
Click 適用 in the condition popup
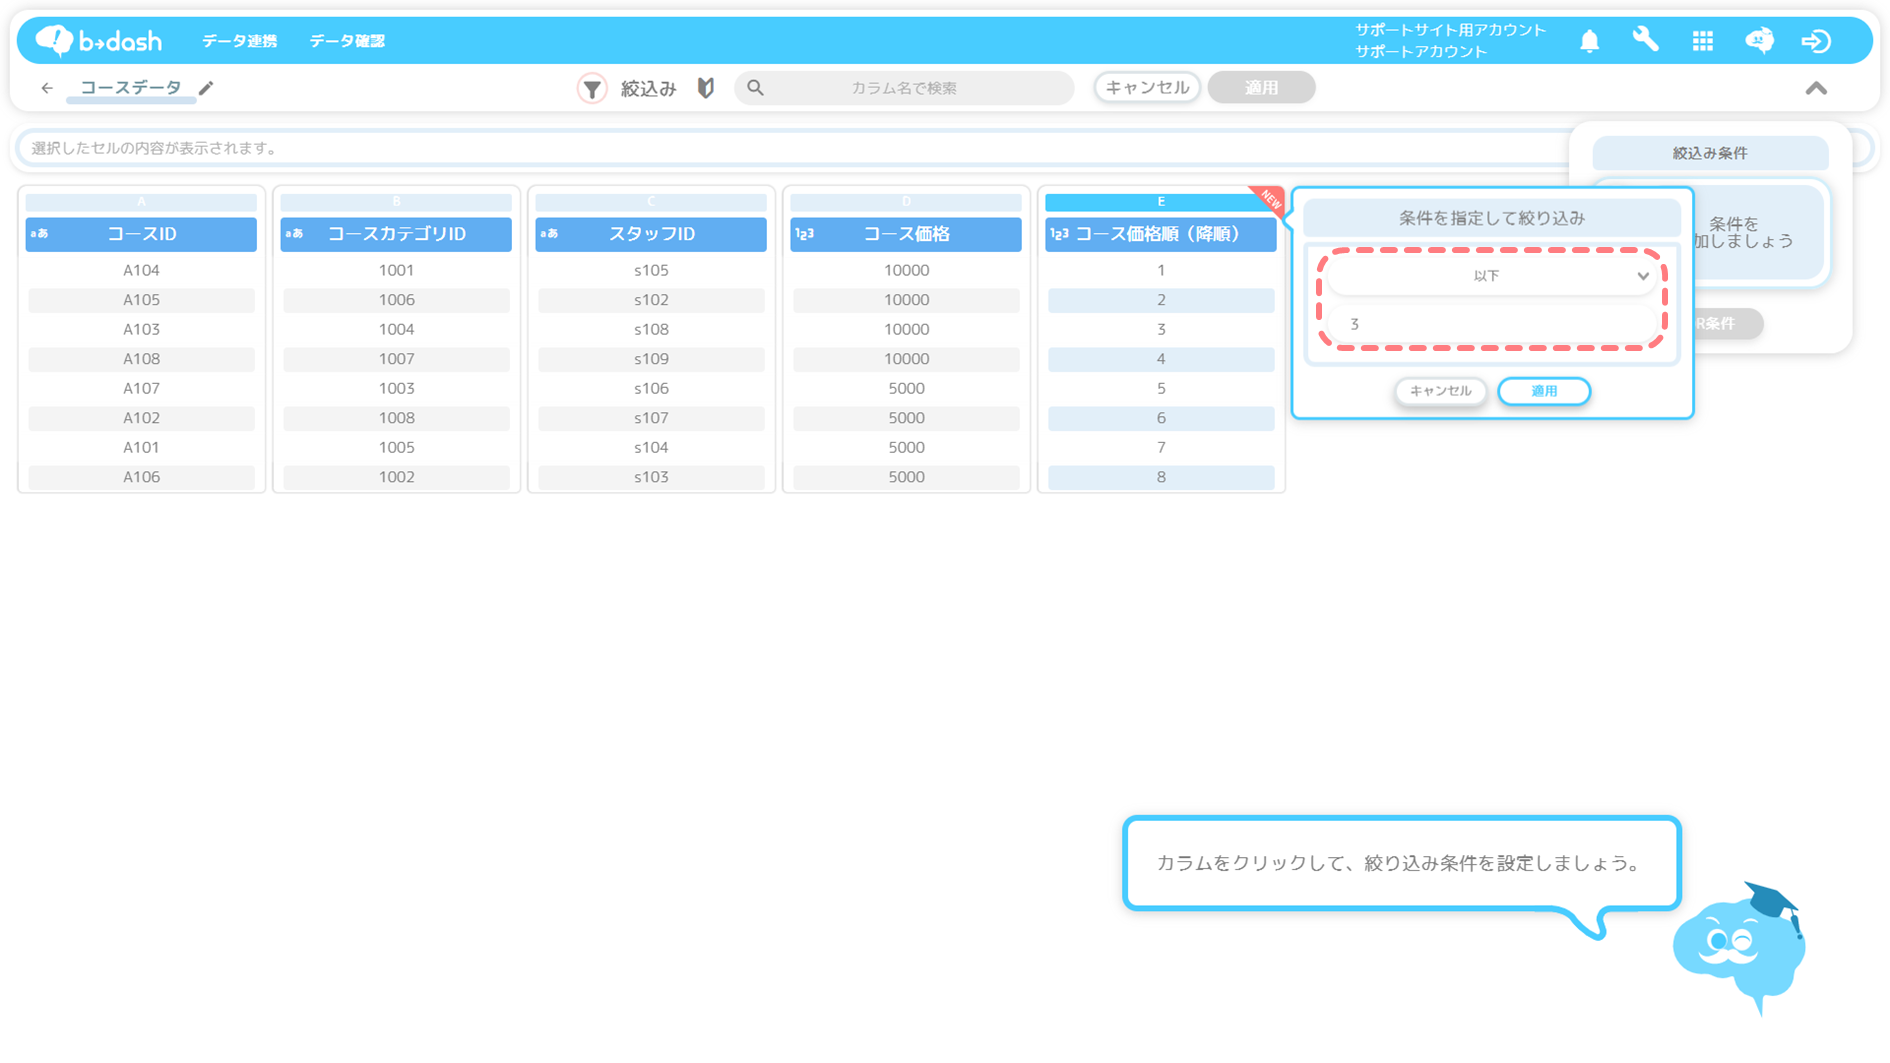tap(1544, 391)
